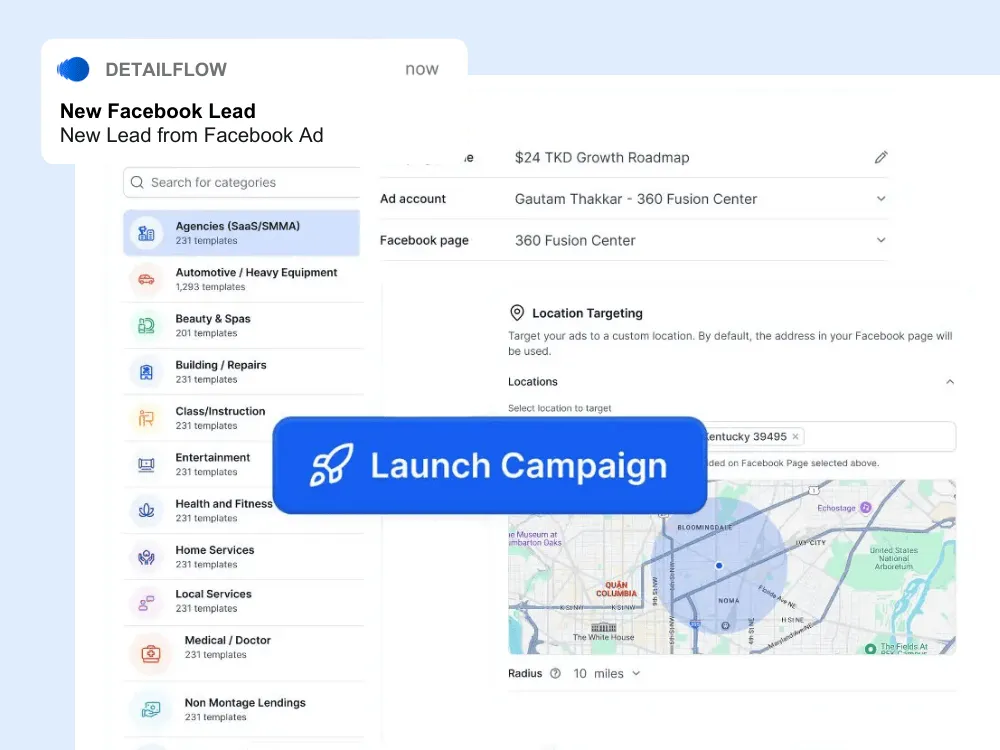The width and height of the screenshot is (1000, 750).
Task: Click the 'Select location to target' label
Action: [x=559, y=408]
